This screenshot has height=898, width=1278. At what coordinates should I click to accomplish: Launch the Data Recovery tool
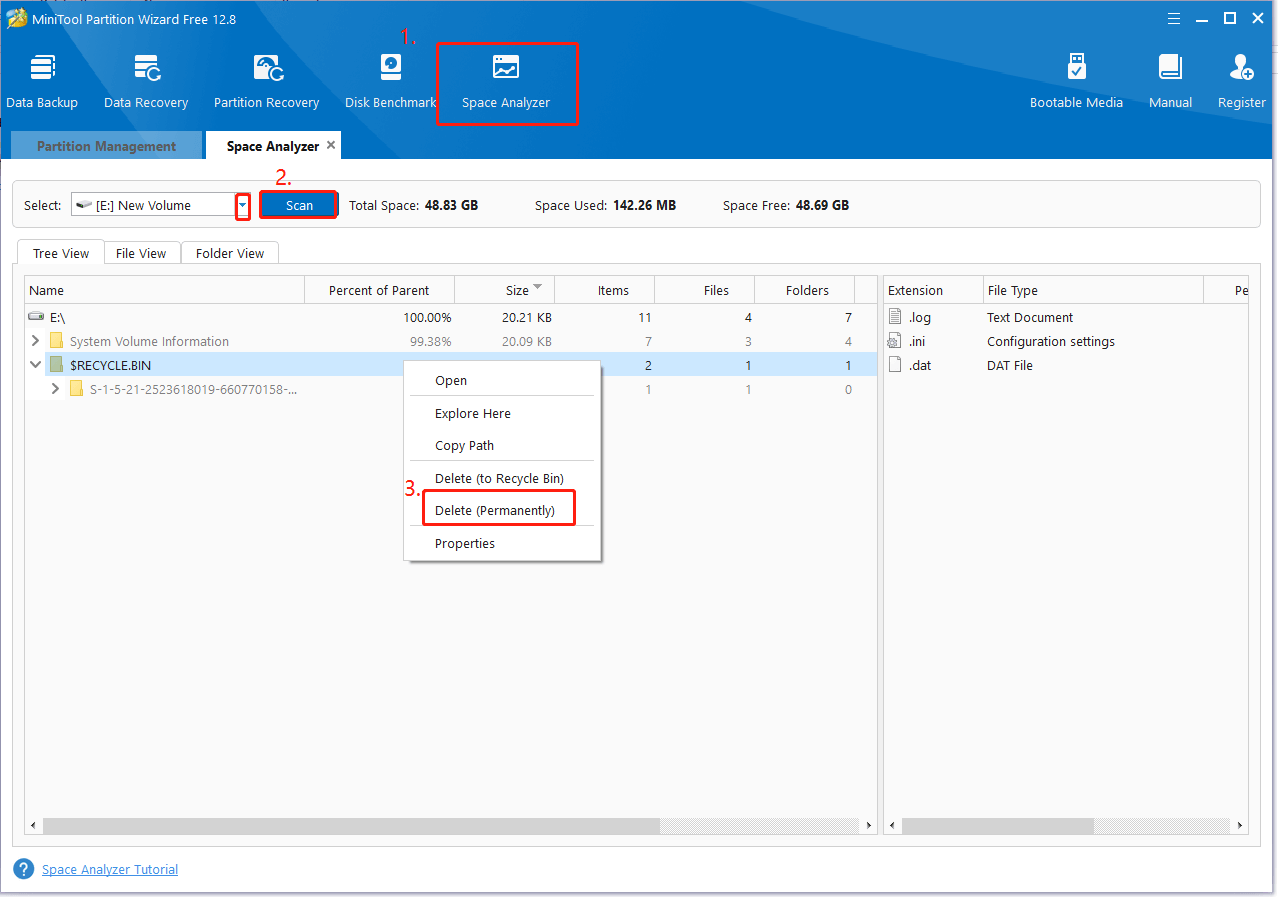146,81
